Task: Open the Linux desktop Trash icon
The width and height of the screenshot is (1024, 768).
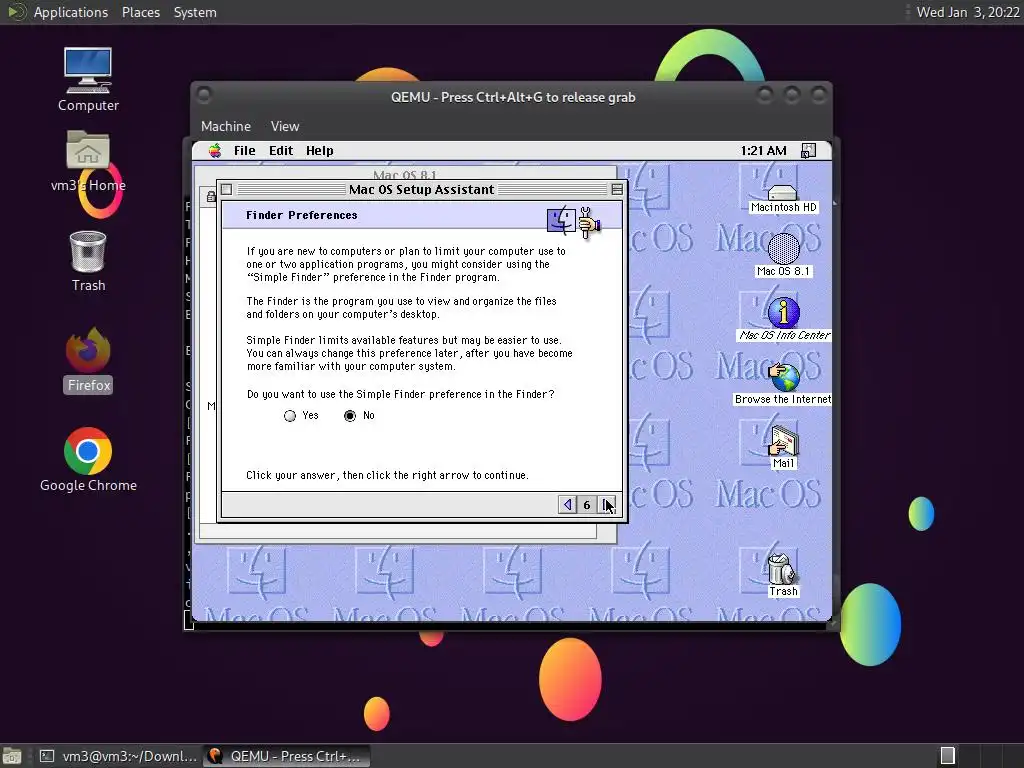Action: [88, 261]
